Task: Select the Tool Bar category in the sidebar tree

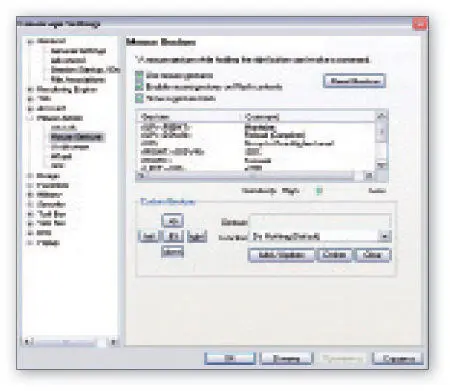Action: tap(51, 214)
